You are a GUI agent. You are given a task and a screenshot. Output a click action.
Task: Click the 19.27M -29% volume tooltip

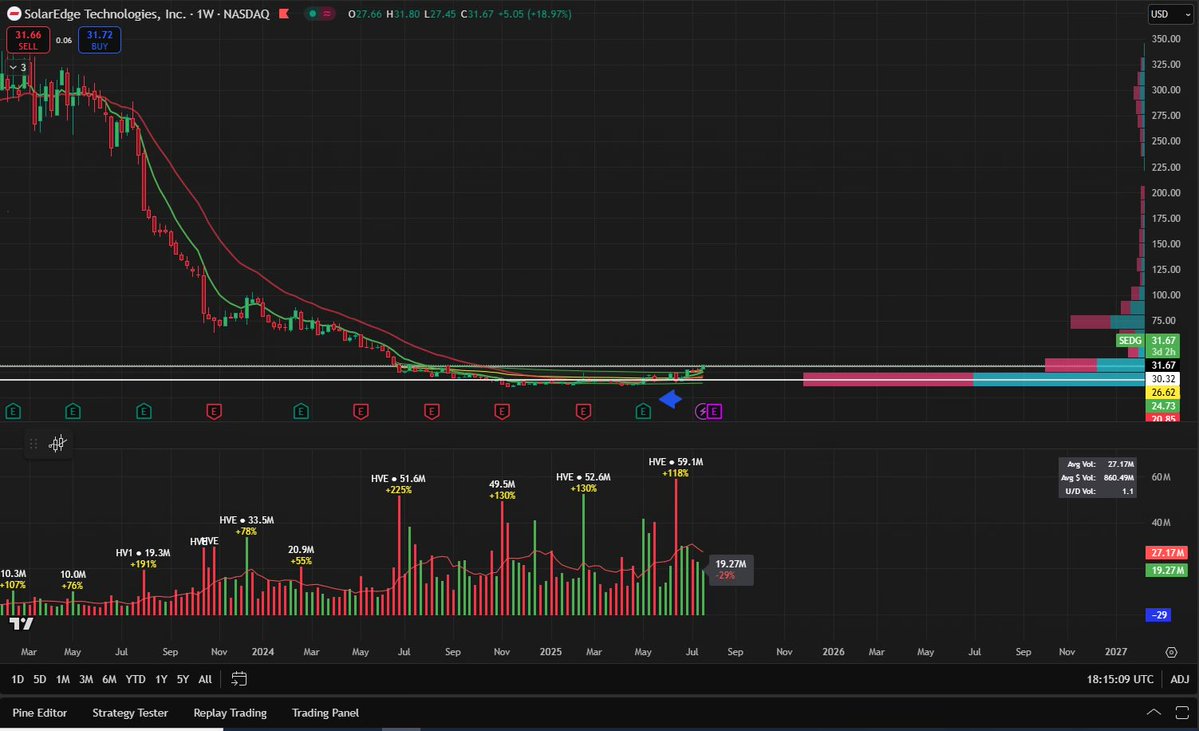(731, 570)
